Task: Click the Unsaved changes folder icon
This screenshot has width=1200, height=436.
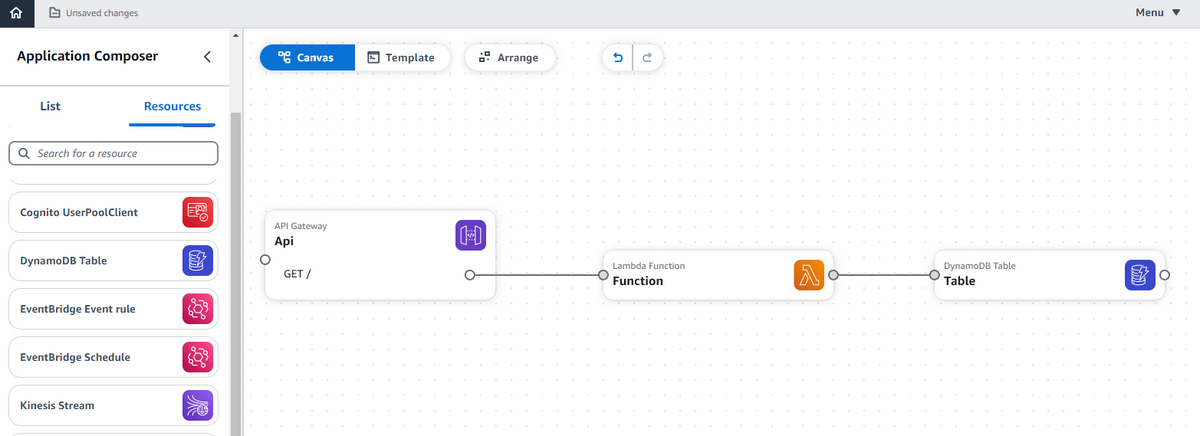Action: (x=54, y=13)
